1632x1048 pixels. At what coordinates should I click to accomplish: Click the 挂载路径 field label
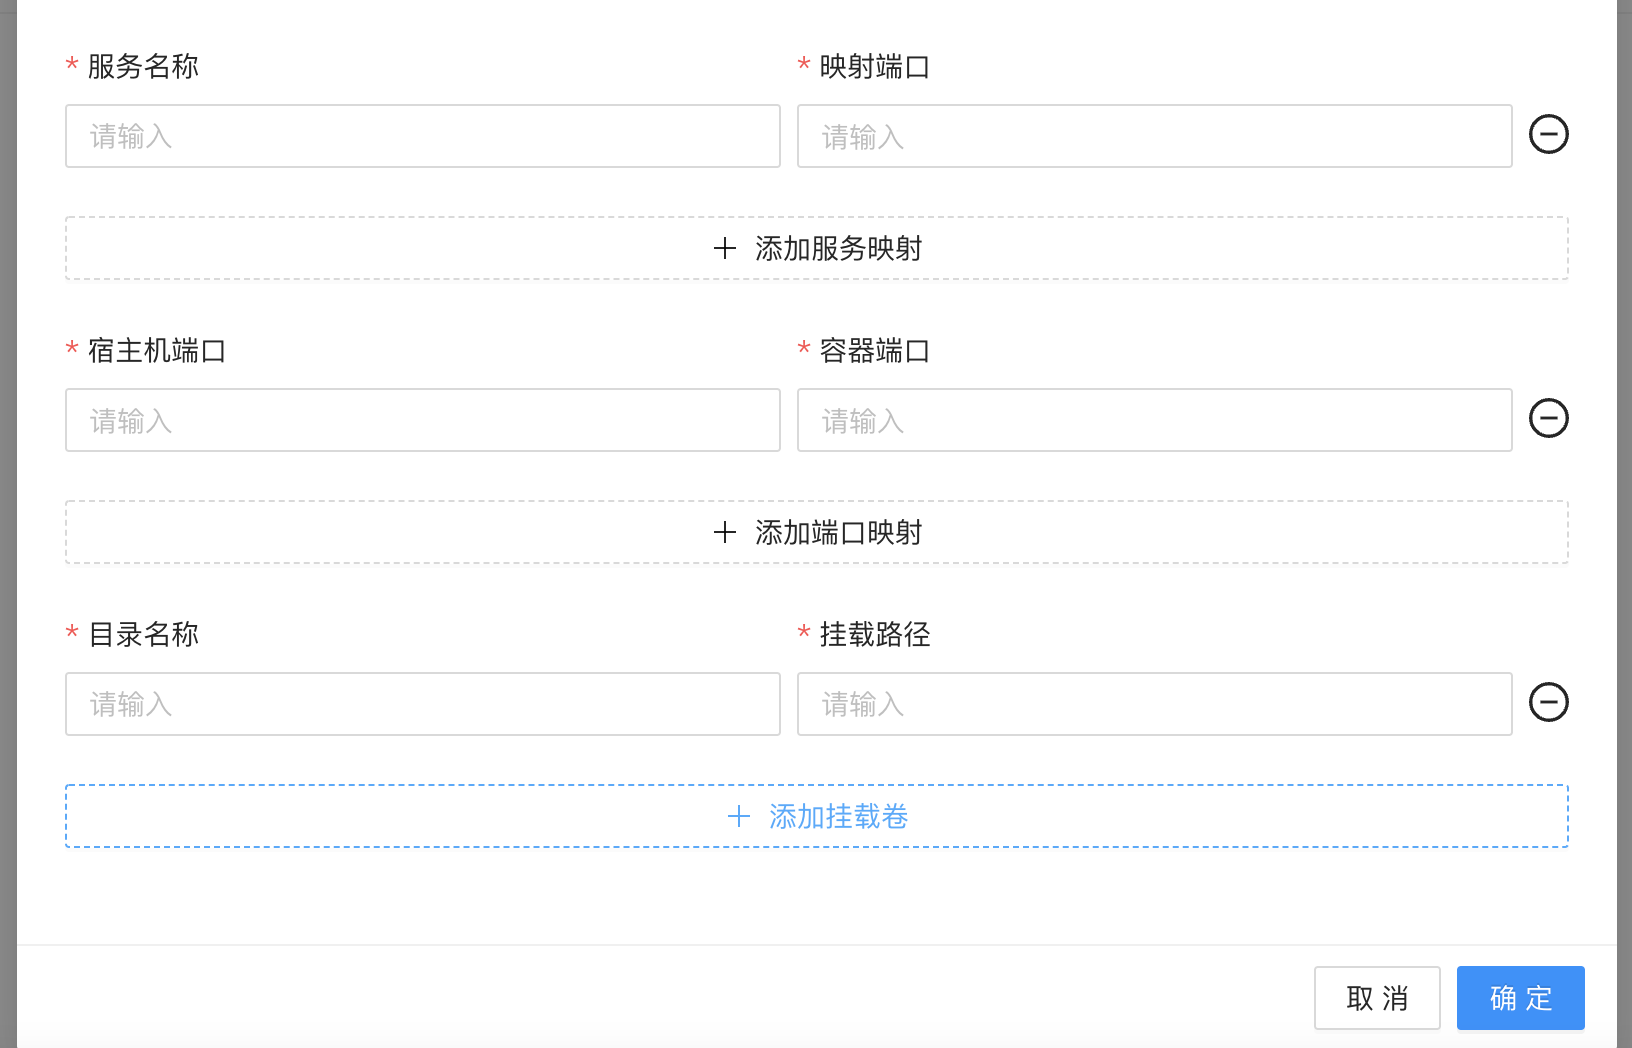click(873, 634)
